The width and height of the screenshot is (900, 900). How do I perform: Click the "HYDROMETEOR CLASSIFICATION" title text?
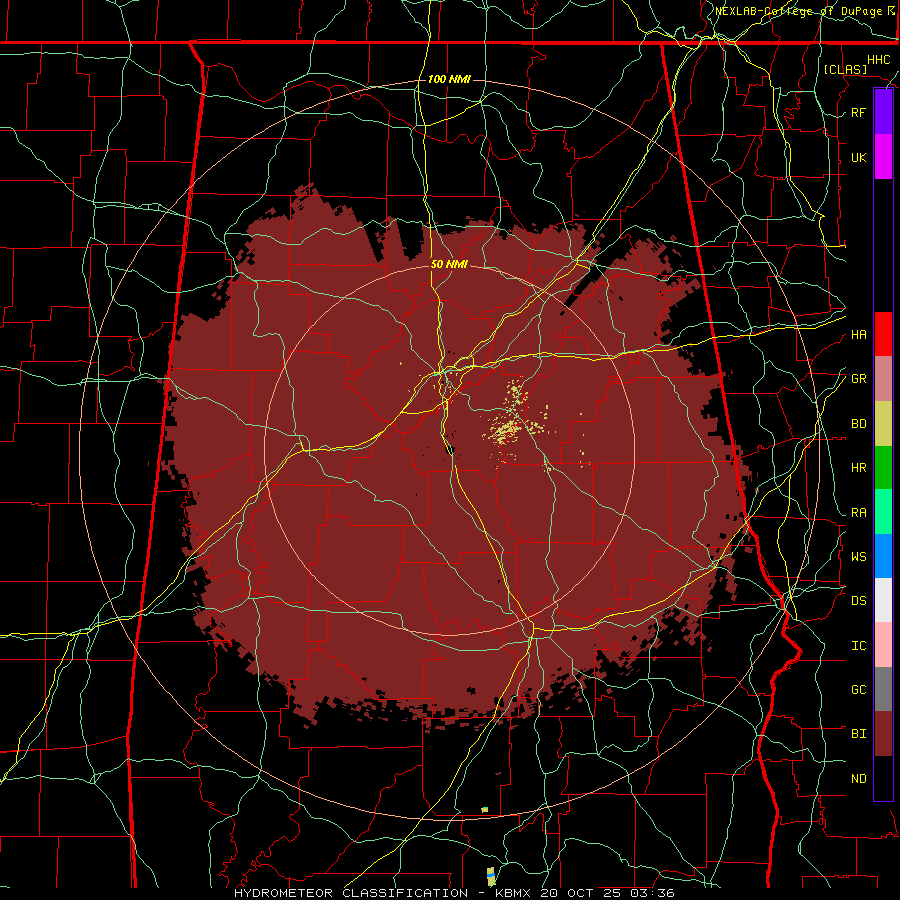[x=351, y=893]
